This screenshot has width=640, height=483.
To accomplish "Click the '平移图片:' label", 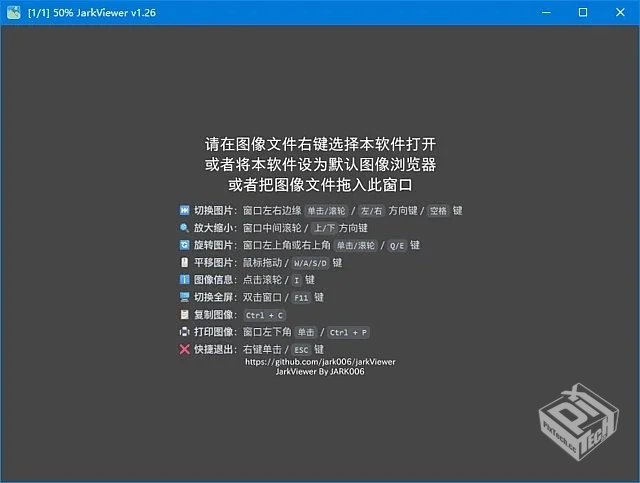I will click(215, 262).
